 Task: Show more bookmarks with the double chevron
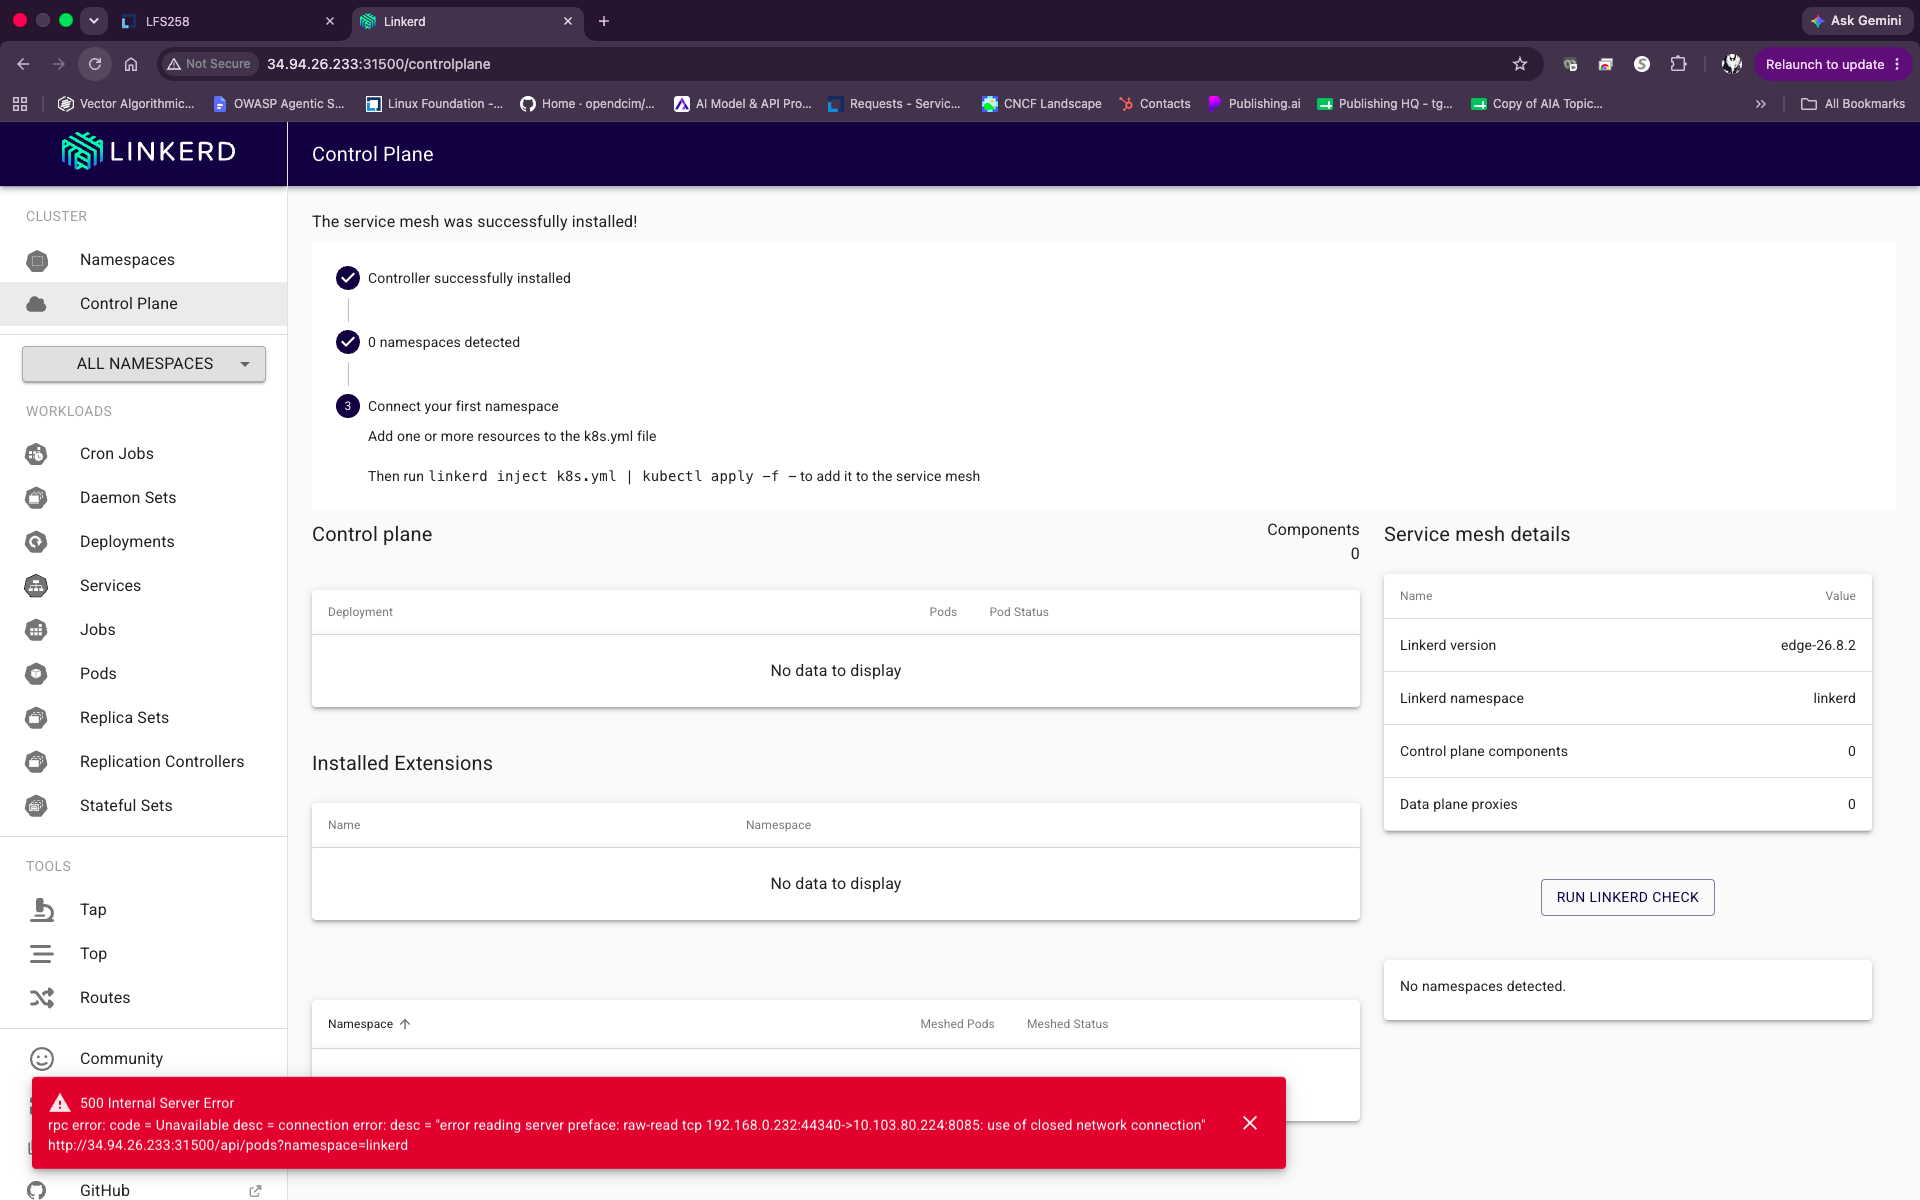point(1761,104)
